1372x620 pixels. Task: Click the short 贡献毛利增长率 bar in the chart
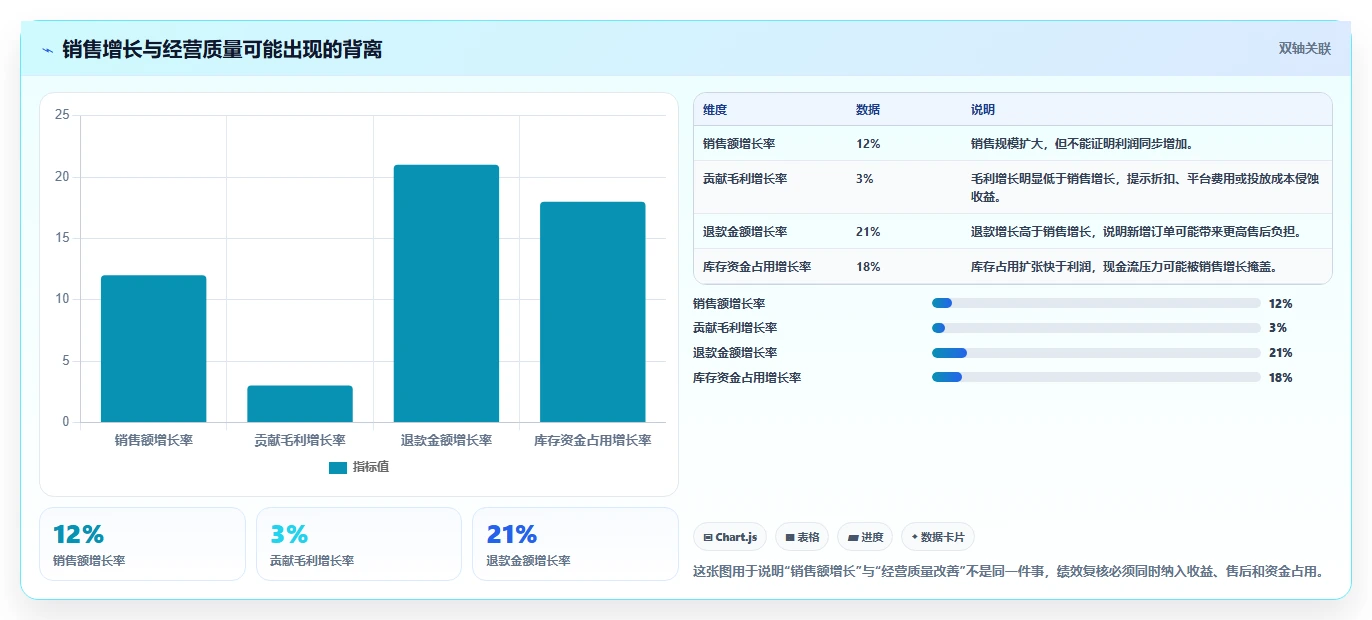tap(300, 404)
